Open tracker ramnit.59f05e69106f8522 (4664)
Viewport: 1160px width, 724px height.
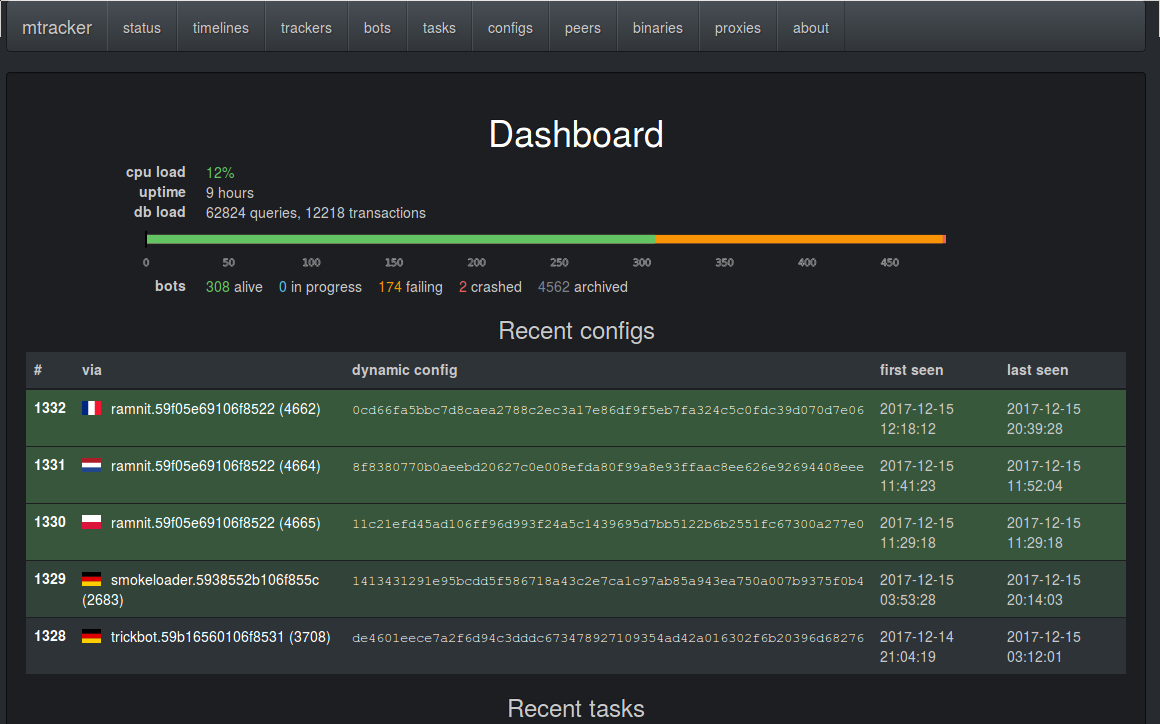click(216, 466)
